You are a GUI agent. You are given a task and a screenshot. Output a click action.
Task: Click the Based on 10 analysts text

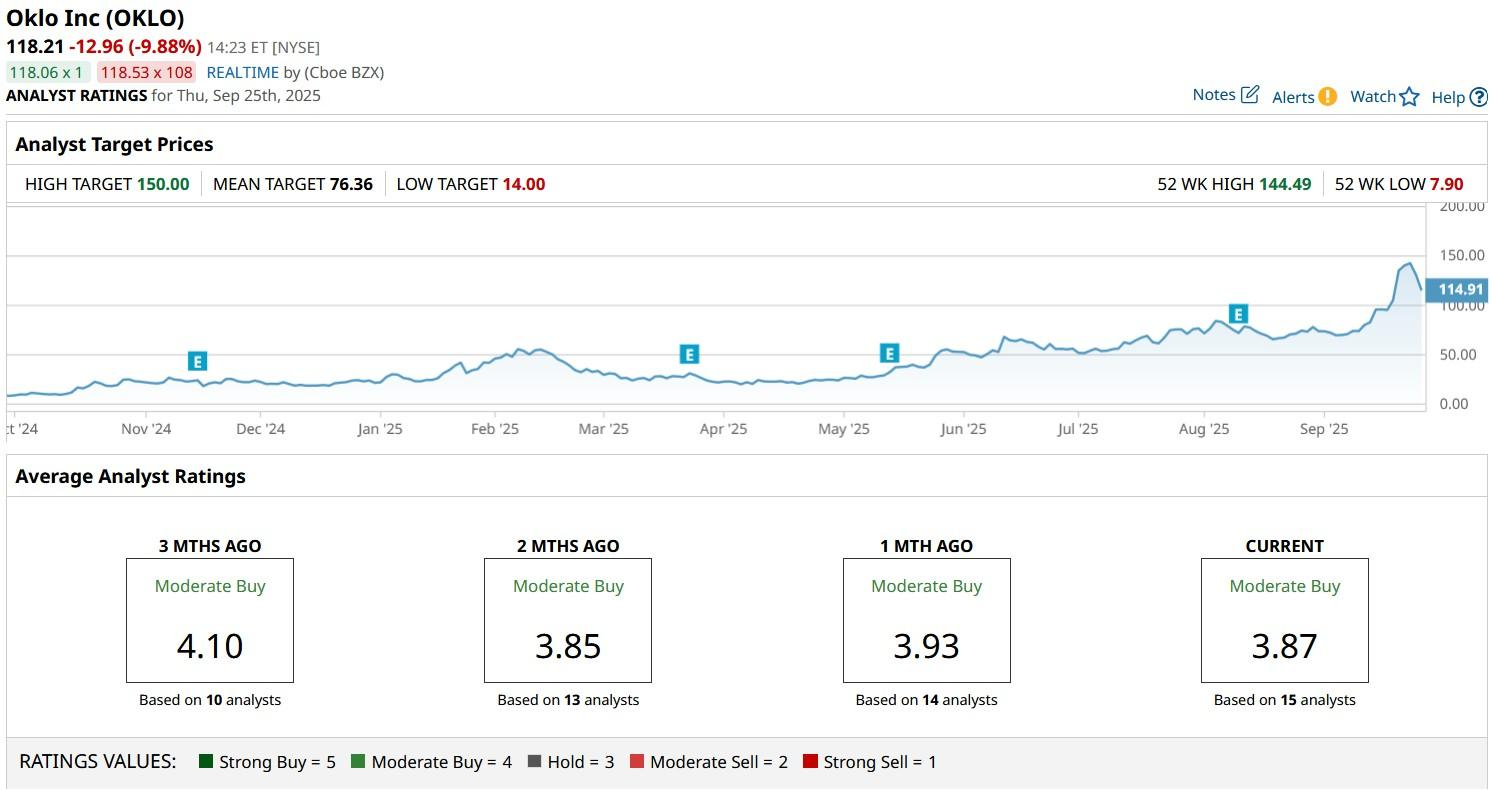(x=210, y=700)
